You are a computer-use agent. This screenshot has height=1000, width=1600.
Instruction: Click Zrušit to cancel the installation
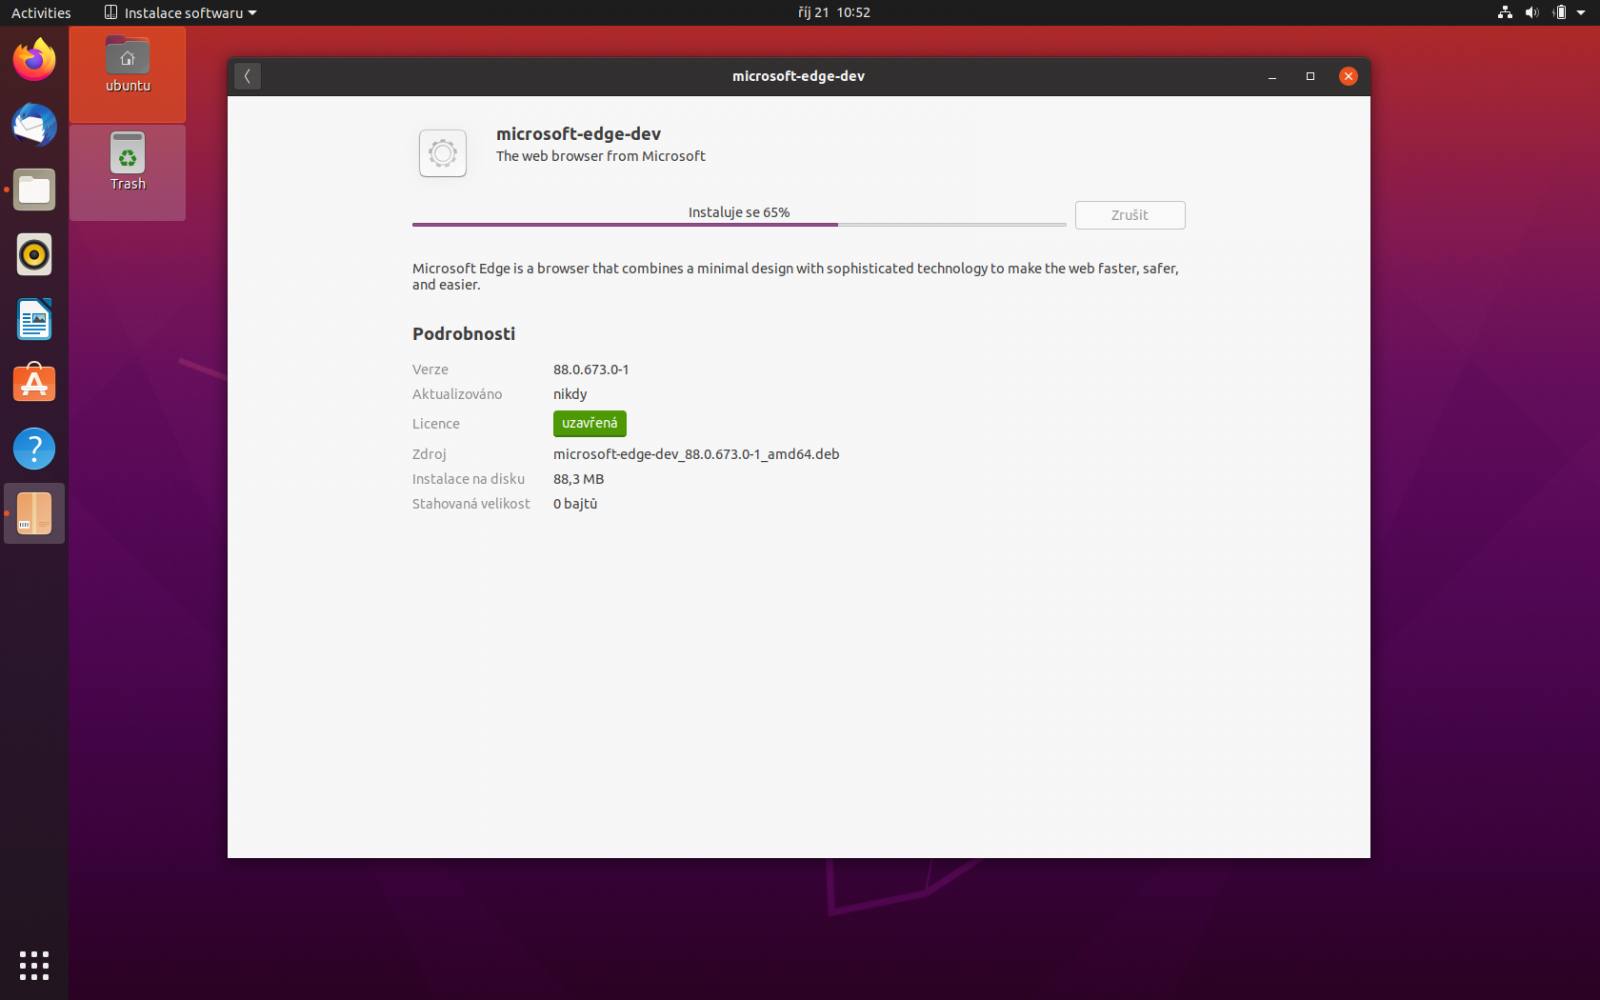pos(1129,215)
